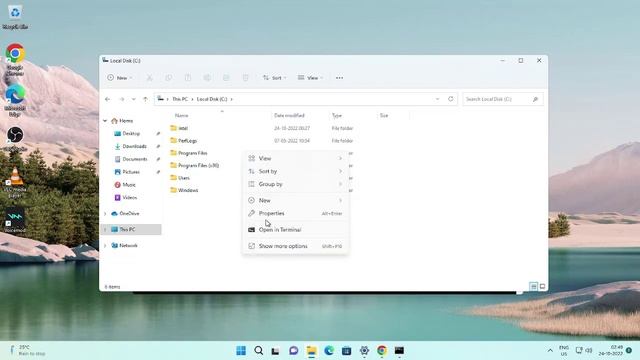Click the search magnifier in search box
Viewport: 640px width, 360px height.
(535, 99)
